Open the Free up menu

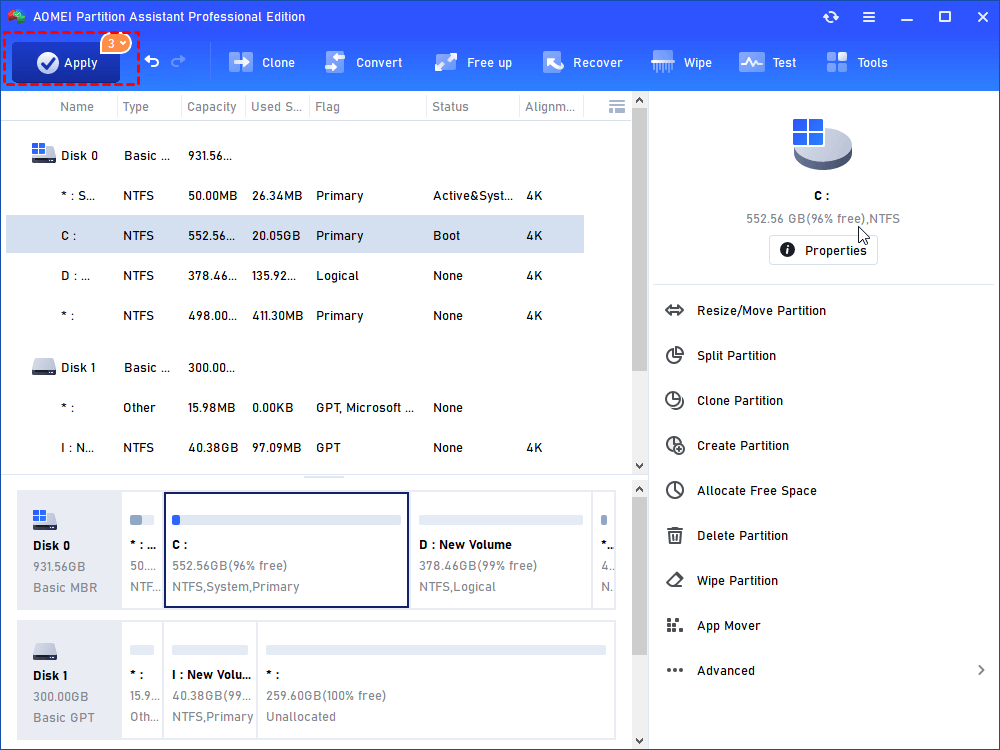[473, 62]
